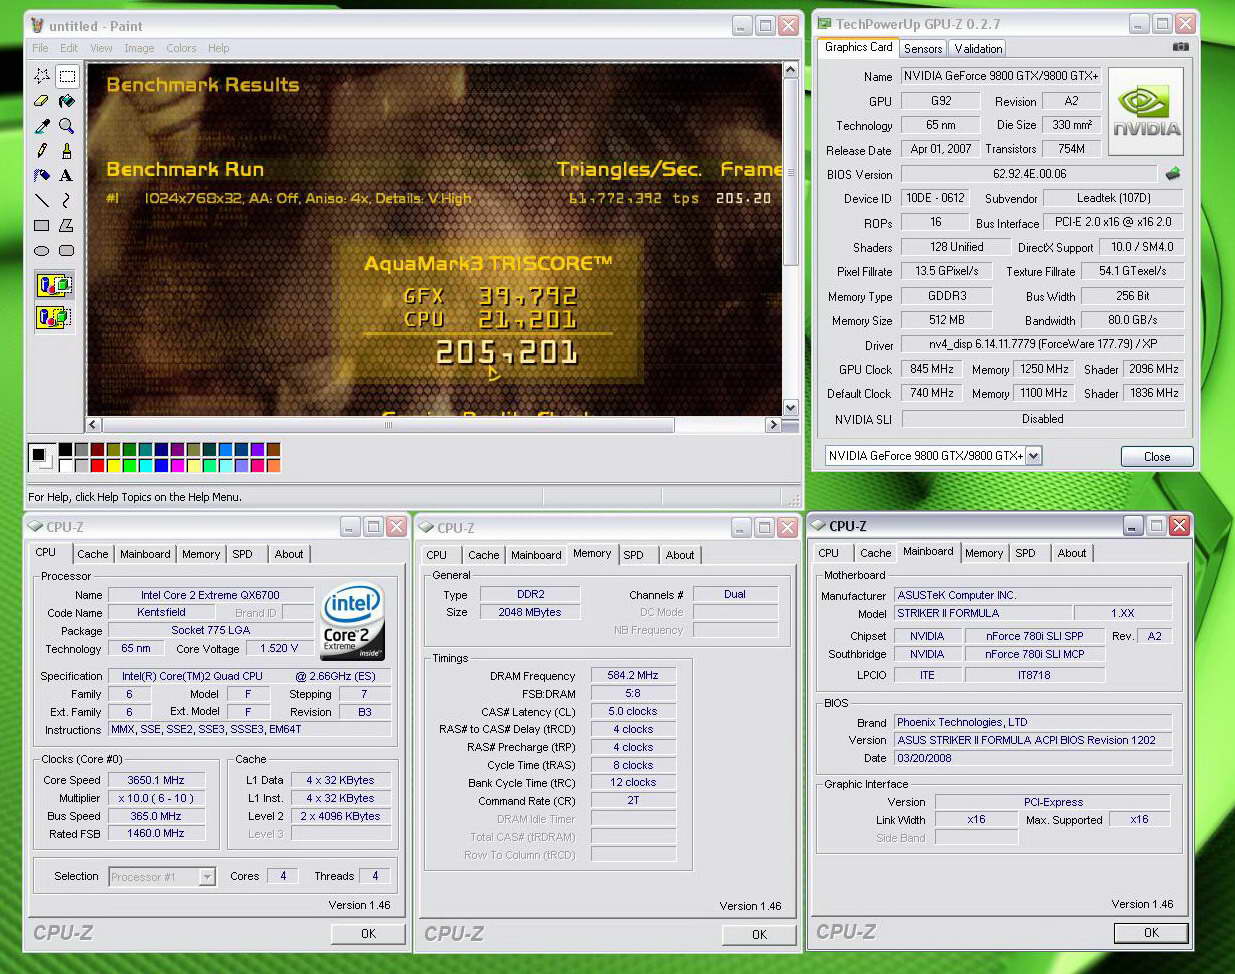Click Paint vertical scrollbar down arrow
This screenshot has height=974, width=1235.
click(x=790, y=408)
